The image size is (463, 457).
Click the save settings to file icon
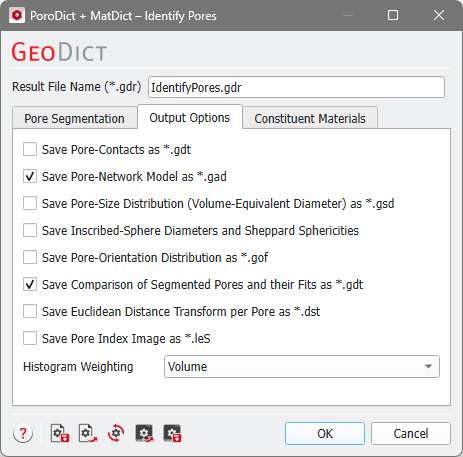pos(60,433)
